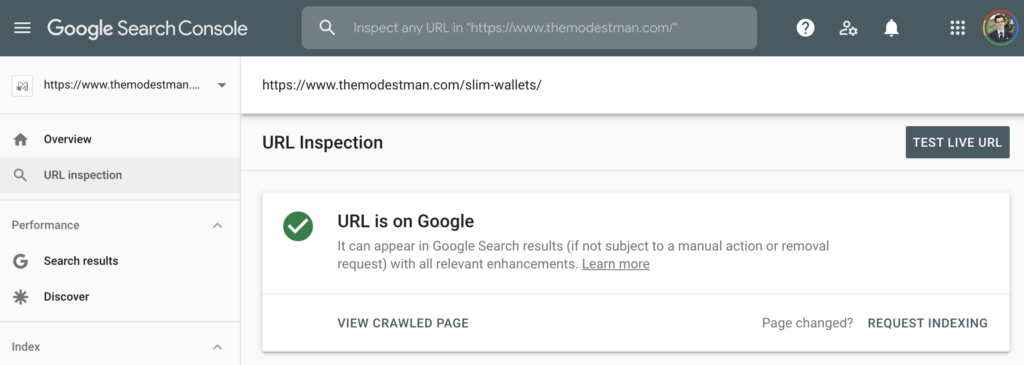
Task: Click the search magnifier in top bar
Action: point(327,27)
